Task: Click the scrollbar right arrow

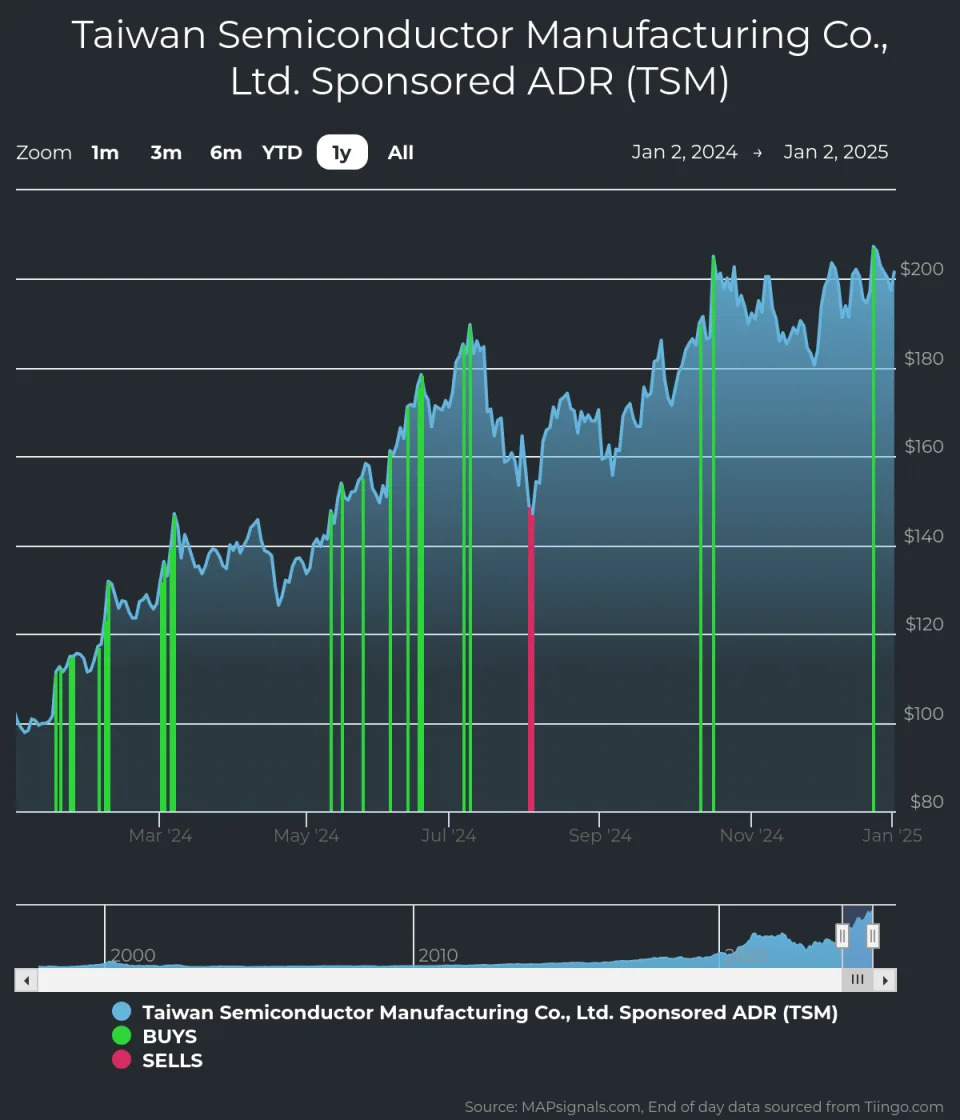Action: (x=885, y=980)
